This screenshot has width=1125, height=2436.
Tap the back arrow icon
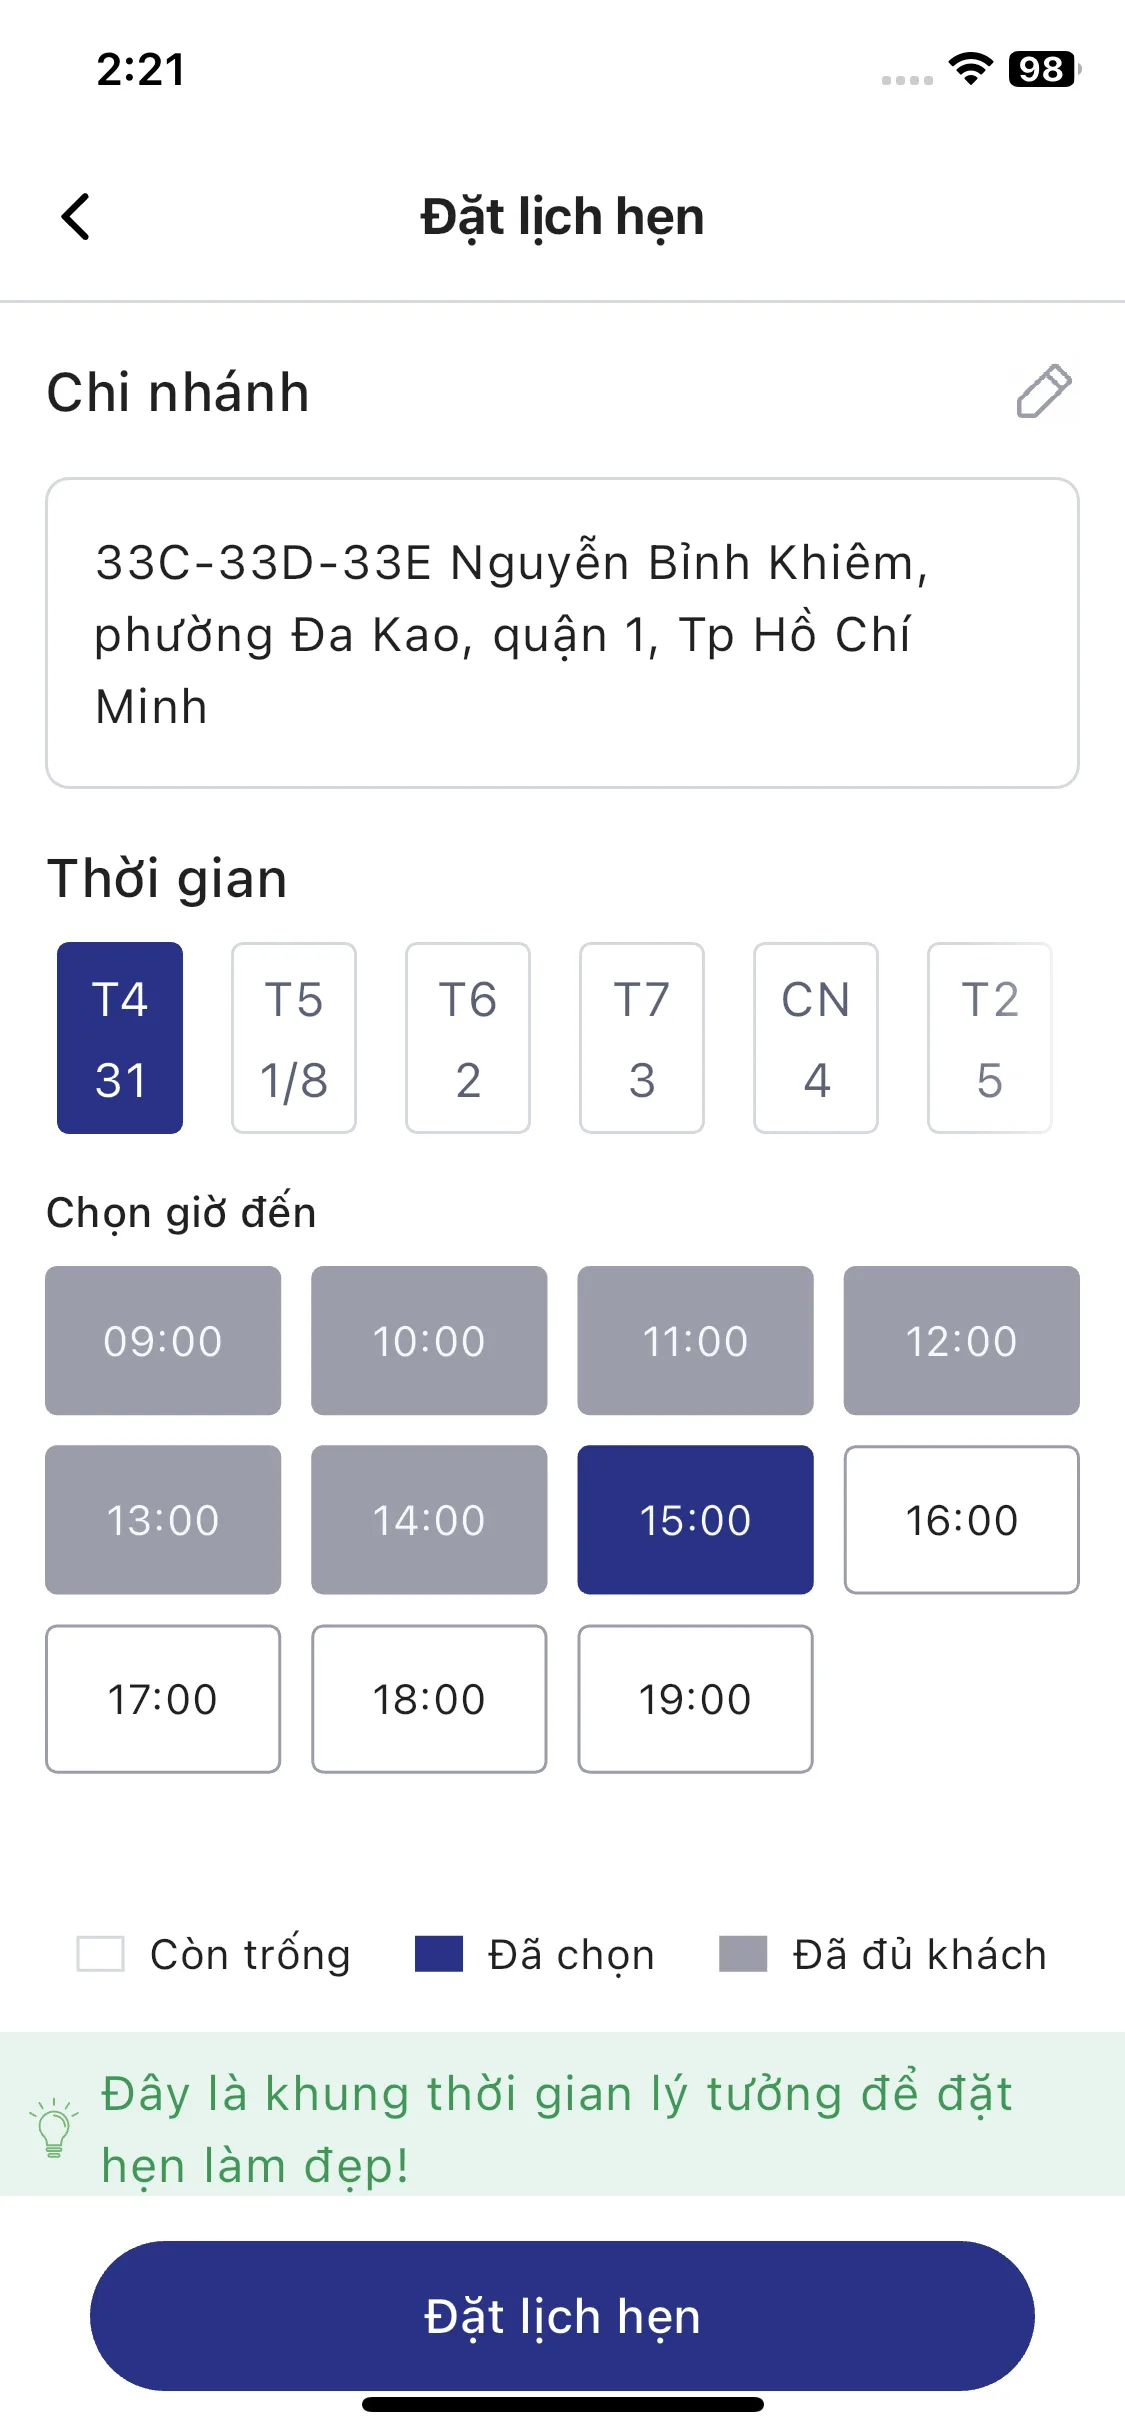(x=76, y=216)
